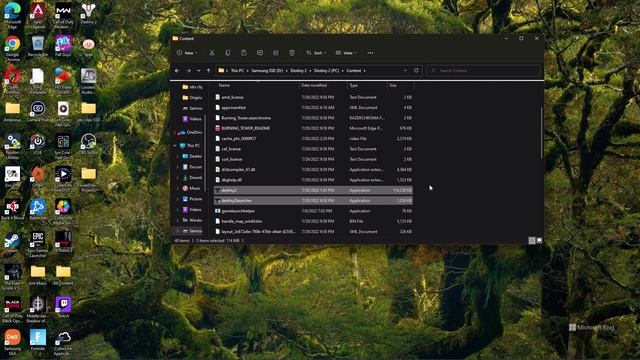This screenshot has height=360, width=640.
Task: Select the gamelaunchhelper application
Action: pyautogui.click(x=313, y=211)
